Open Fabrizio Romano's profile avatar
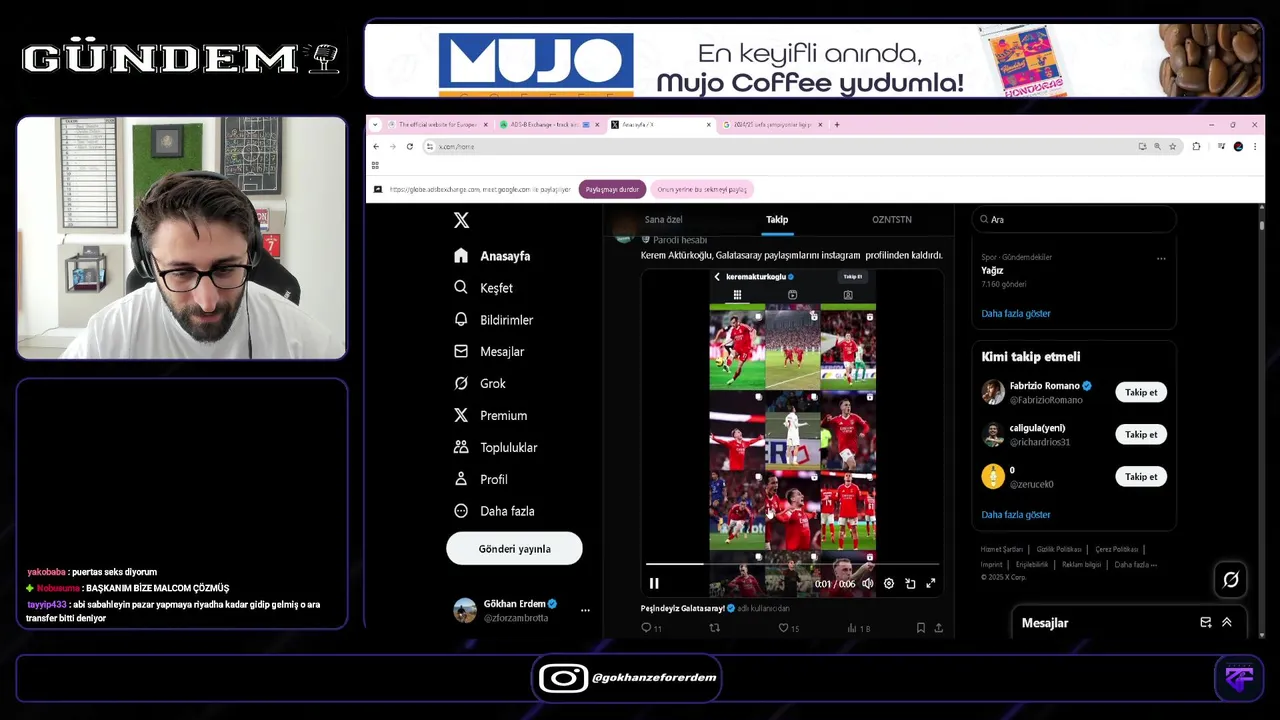Screen dimensions: 1280x720 993,392
